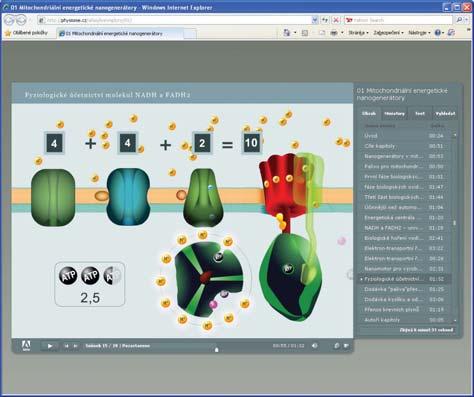
Task: Open the print dropdown arrow
Action: tap(342, 33)
